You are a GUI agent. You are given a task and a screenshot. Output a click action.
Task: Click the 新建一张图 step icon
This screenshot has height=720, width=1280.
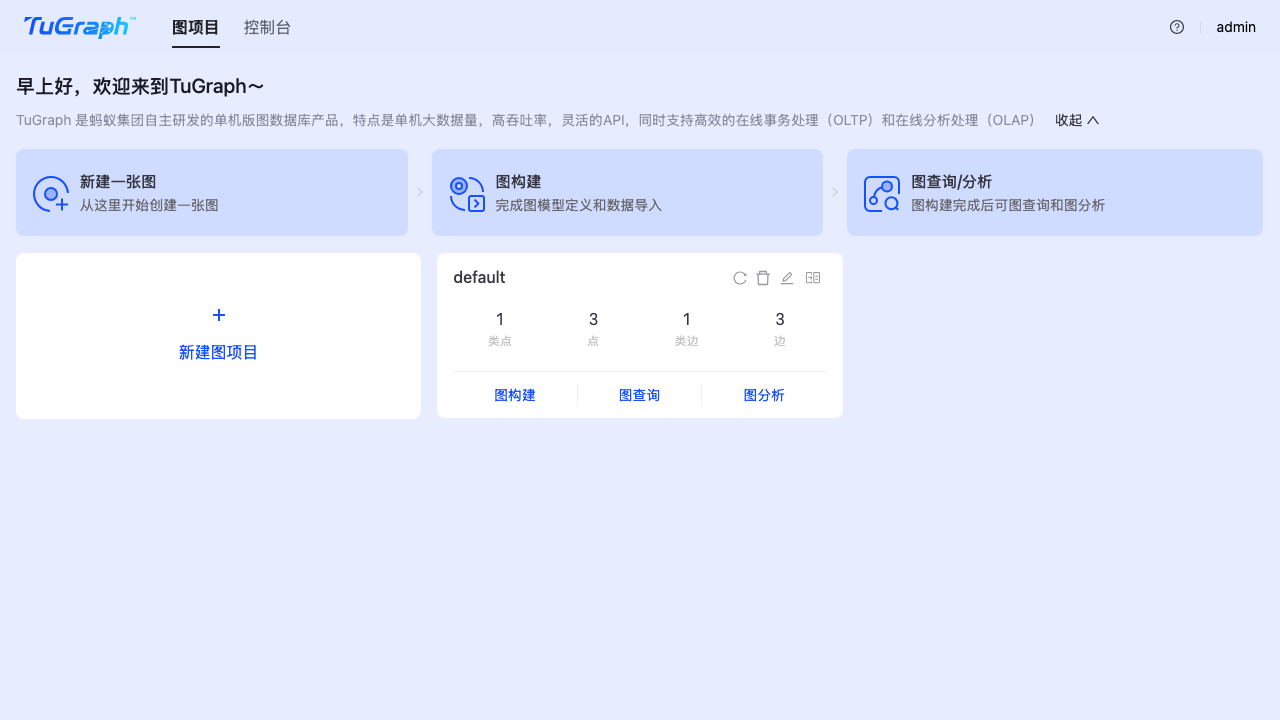pyautogui.click(x=51, y=193)
